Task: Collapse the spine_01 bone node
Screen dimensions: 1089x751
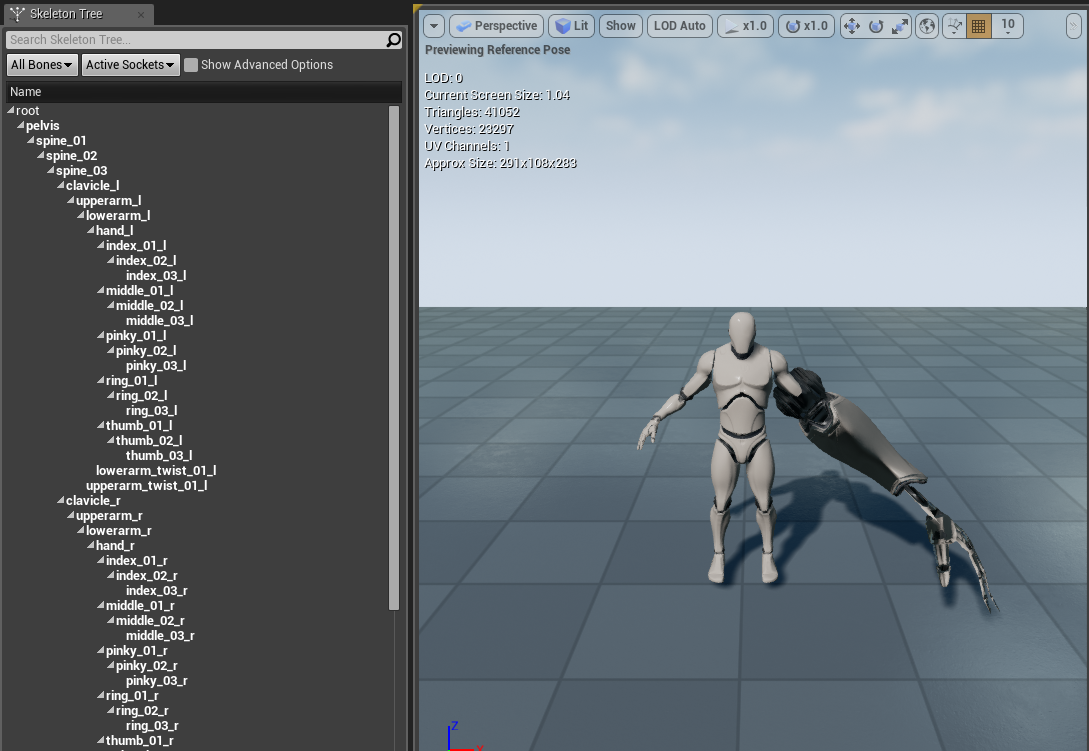Action: point(31,140)
